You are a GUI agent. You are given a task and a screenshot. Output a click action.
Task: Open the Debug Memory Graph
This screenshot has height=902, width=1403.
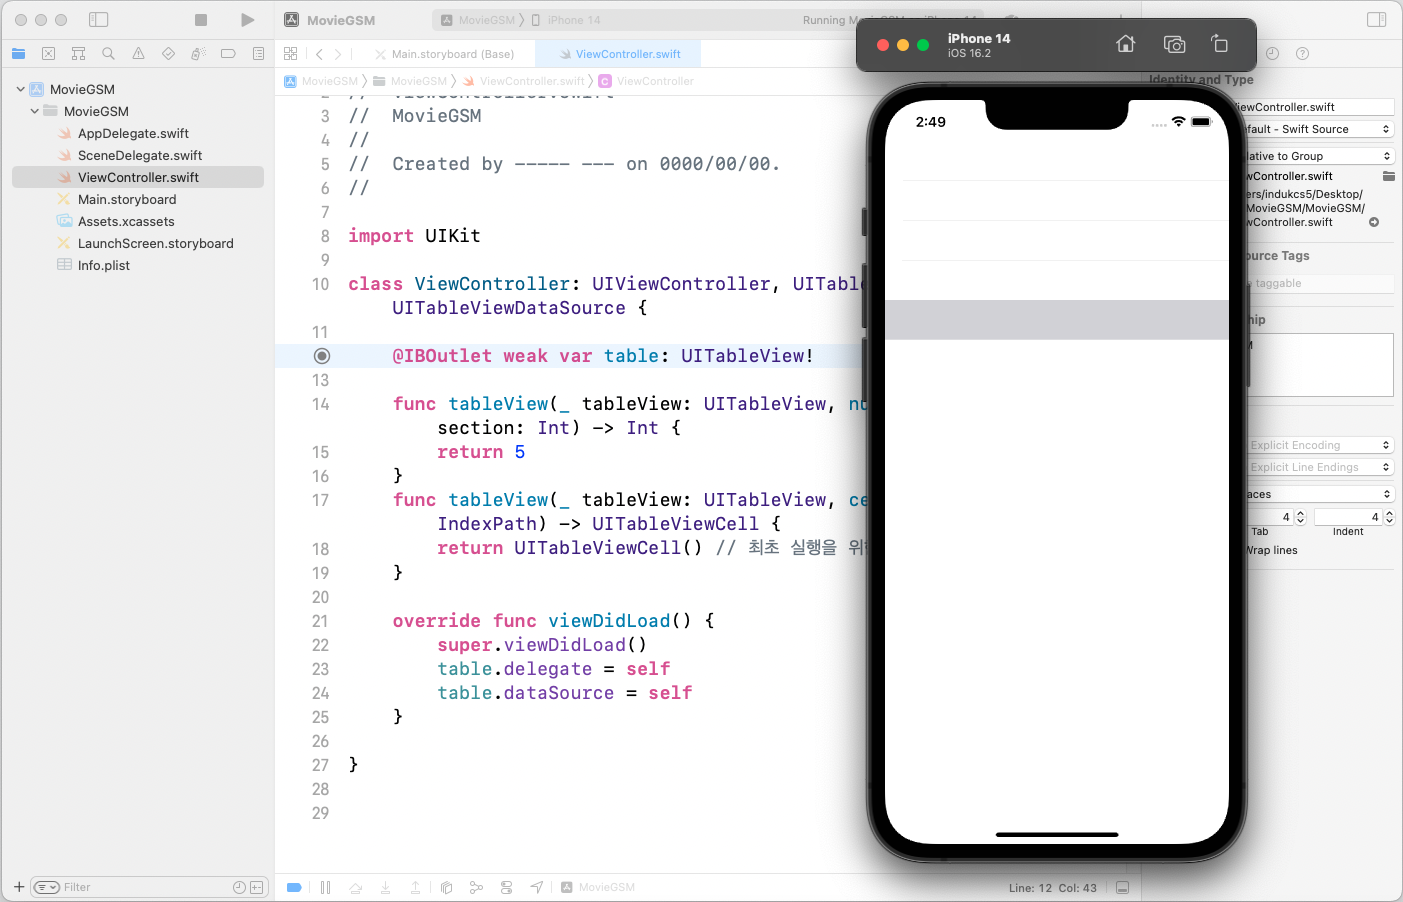click(476, 887)
